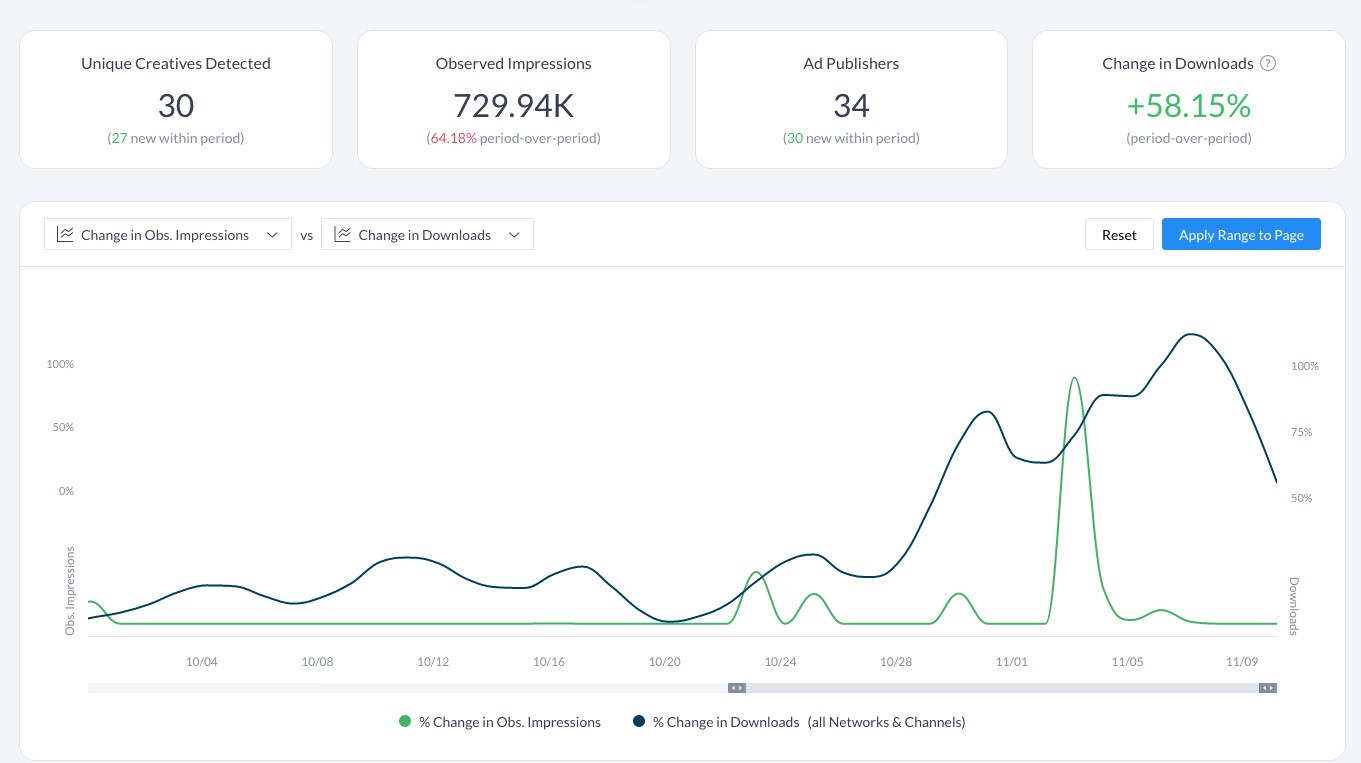Click the help icon beside Change in Downloads

(1268, 63)
